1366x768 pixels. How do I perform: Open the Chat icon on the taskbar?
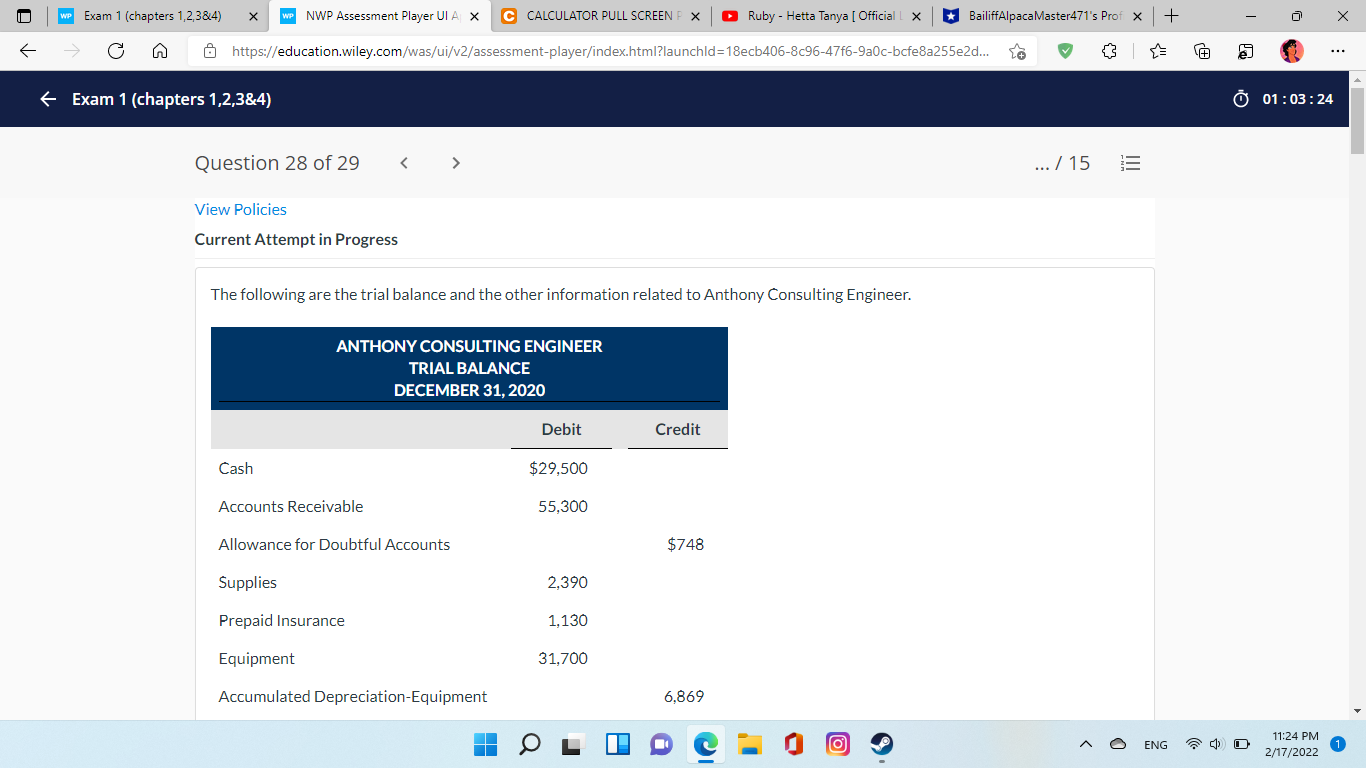tap(661, 744)
